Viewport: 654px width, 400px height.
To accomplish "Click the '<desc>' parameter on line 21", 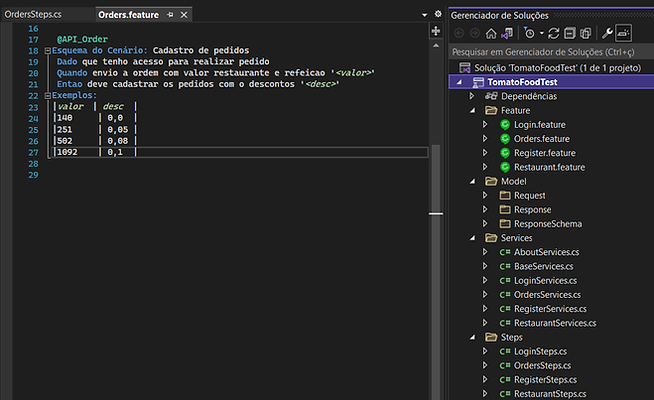I will pyautogui.click(x=320, y=84).
